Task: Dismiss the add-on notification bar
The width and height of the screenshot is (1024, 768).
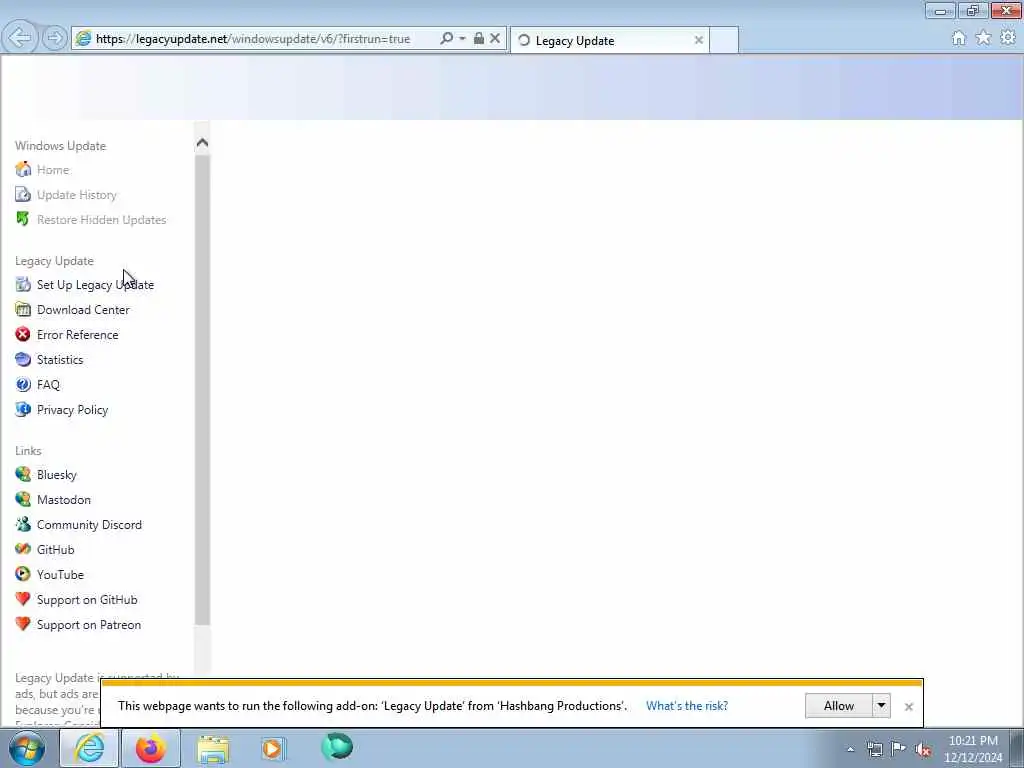Action: [908, 707]
